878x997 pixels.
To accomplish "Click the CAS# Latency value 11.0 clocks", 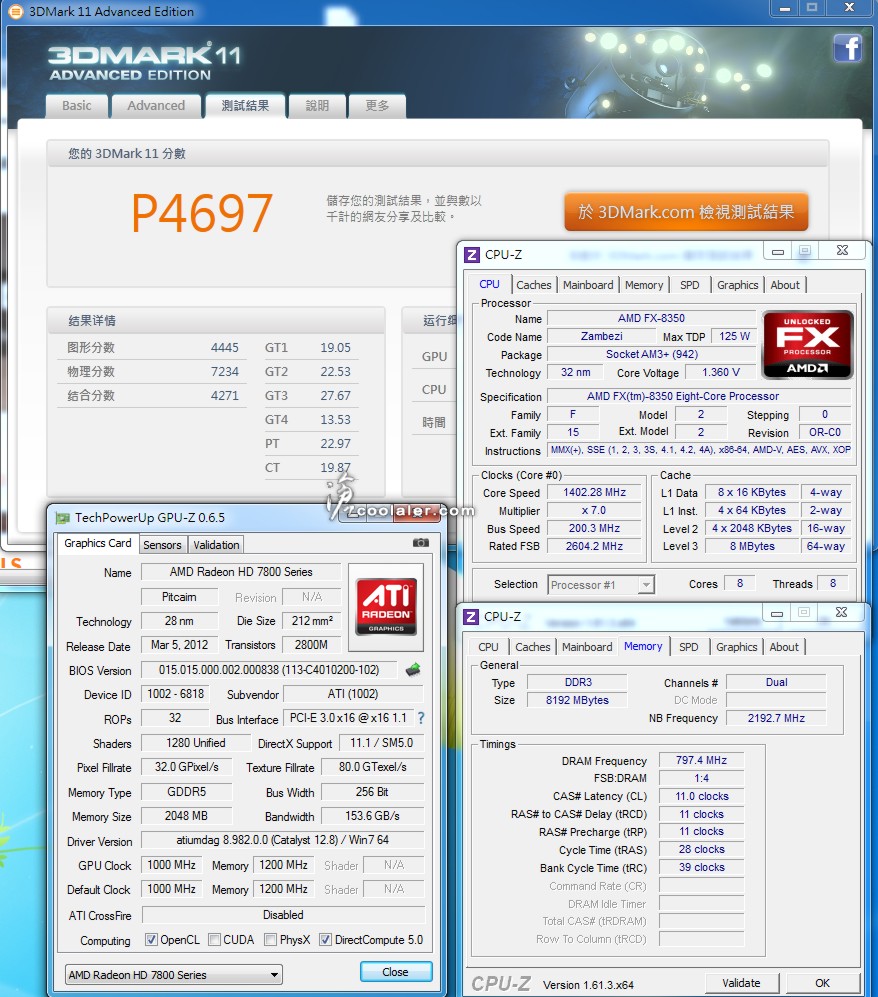I will click(701, 796).
